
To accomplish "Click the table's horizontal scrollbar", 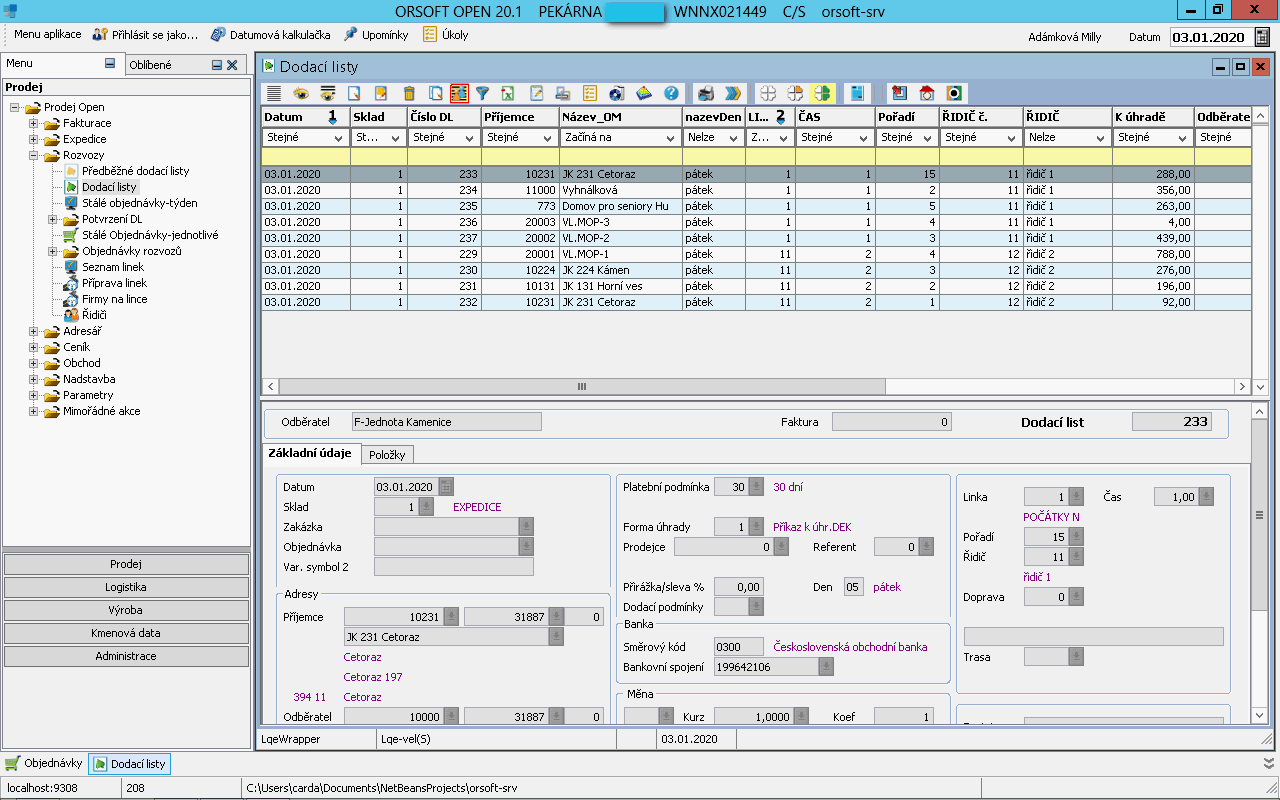I will coord(582,386).
